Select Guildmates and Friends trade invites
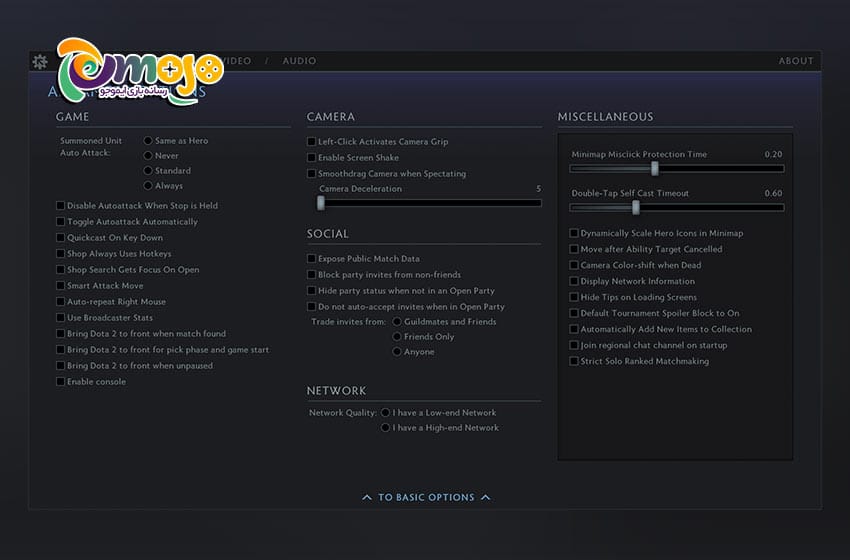The height and width of the screenshot is (560, 850). [397, 321]
